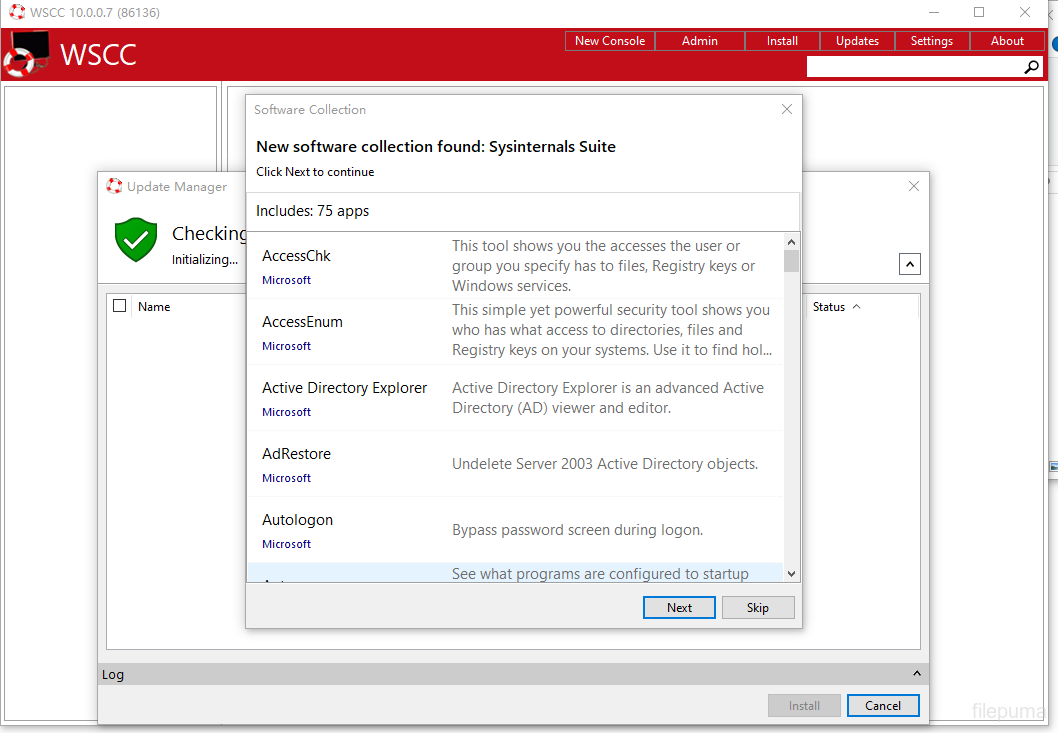This screenshot has width=1058, height=733.
Task: Click the app list scrollbar thumb
Action: (791, 262)
